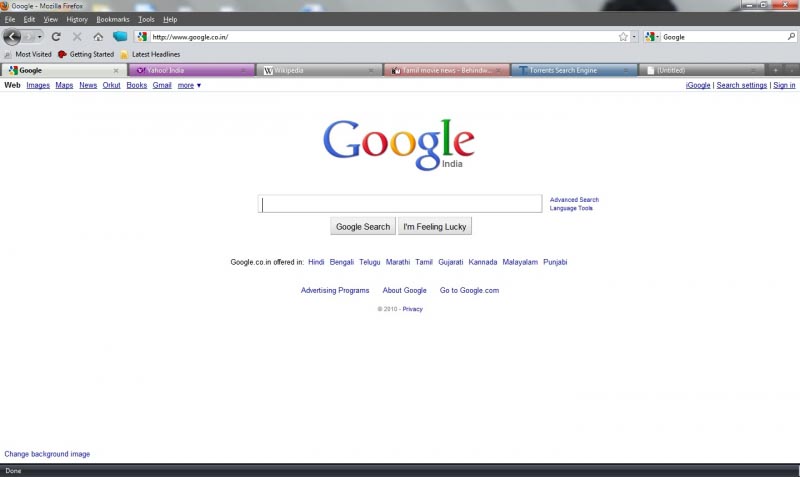Open the iGoogle link

click(698, 85)
